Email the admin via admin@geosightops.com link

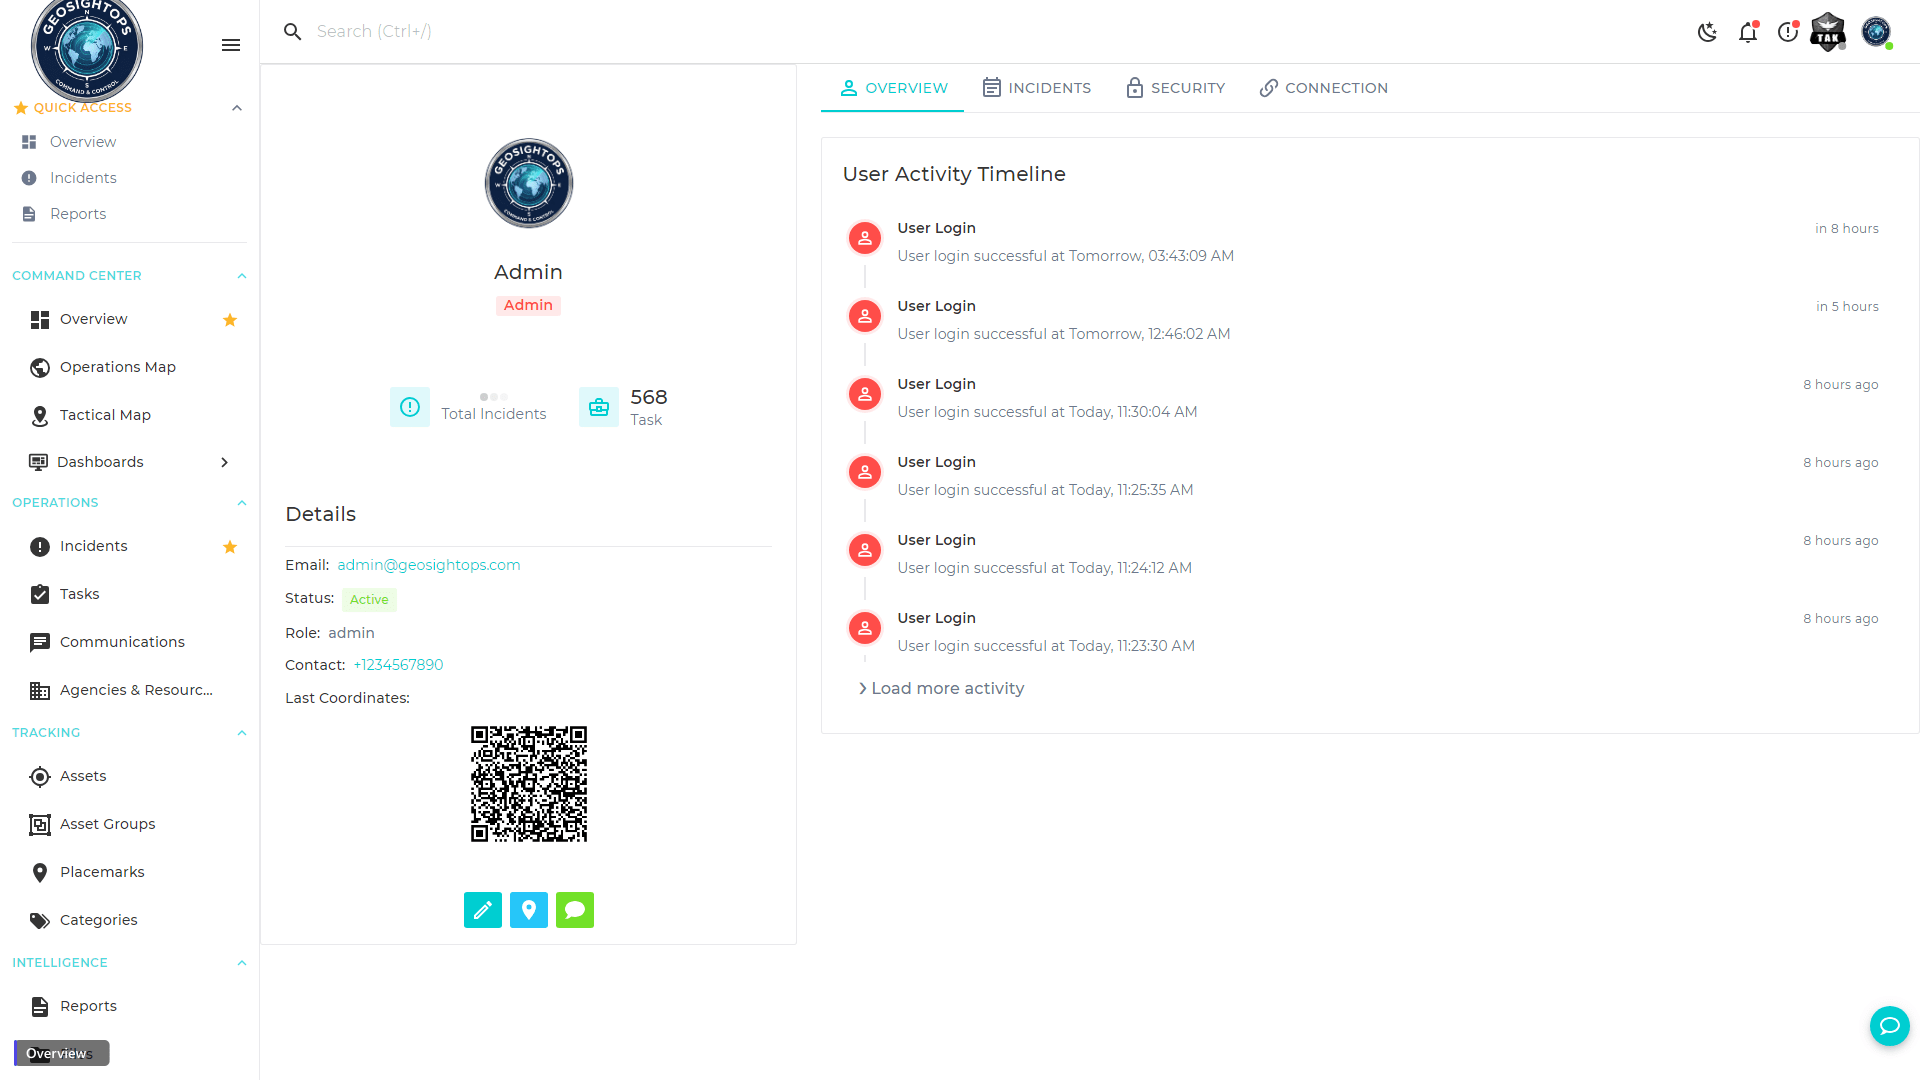coord(428,564)
